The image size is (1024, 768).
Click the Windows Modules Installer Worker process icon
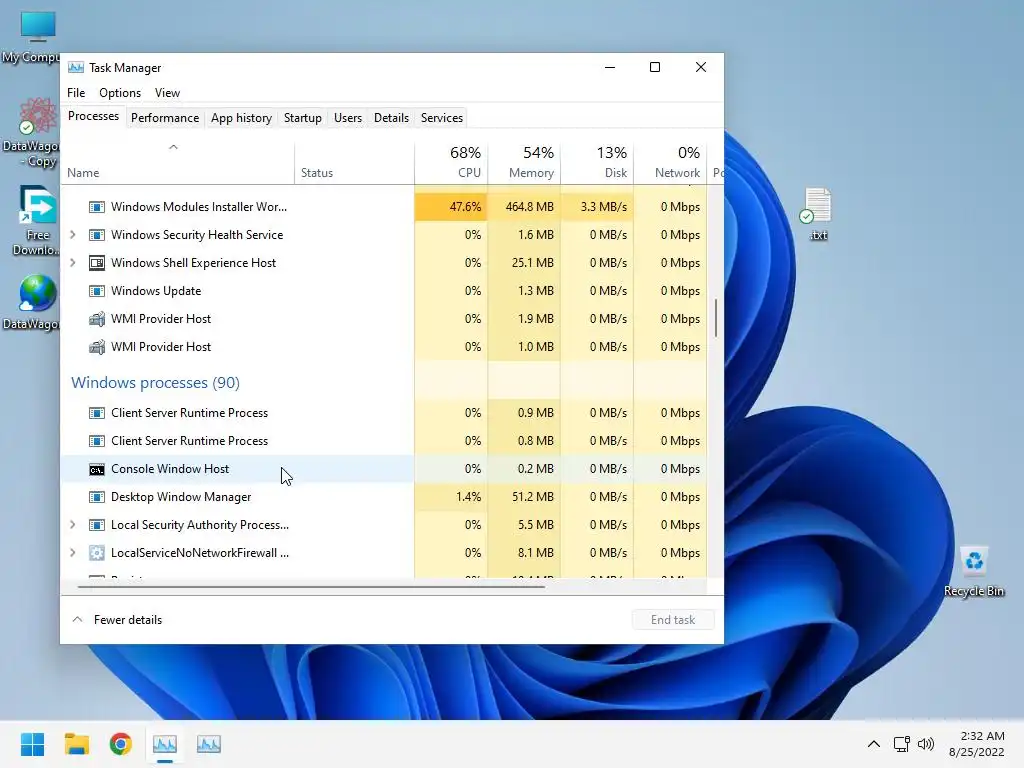click(97, 207)
